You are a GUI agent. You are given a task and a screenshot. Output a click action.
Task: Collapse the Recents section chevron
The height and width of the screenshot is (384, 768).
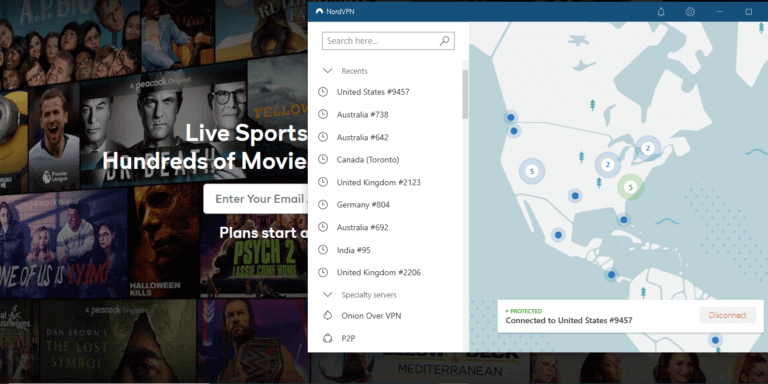[x=328, y=71]
